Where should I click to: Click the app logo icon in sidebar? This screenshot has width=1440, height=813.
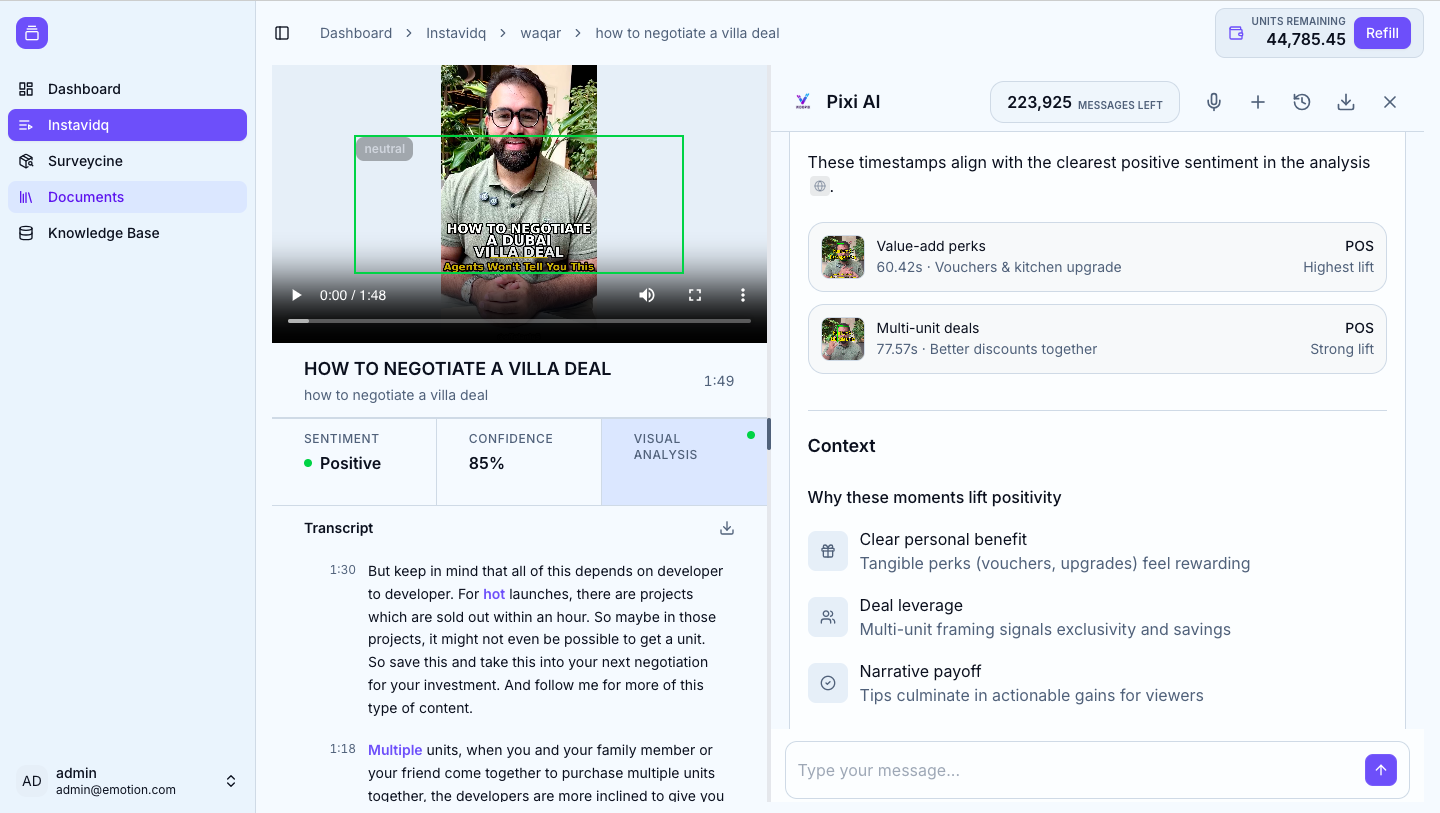32,33
